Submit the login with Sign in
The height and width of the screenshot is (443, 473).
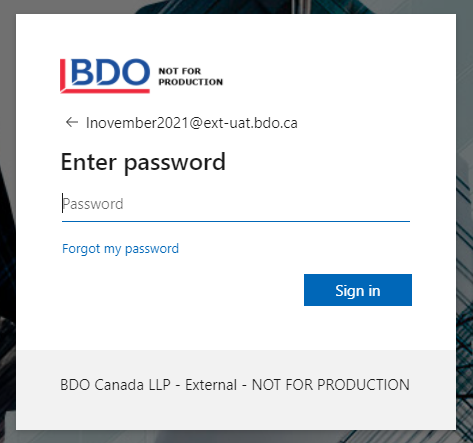coord(358,290)
